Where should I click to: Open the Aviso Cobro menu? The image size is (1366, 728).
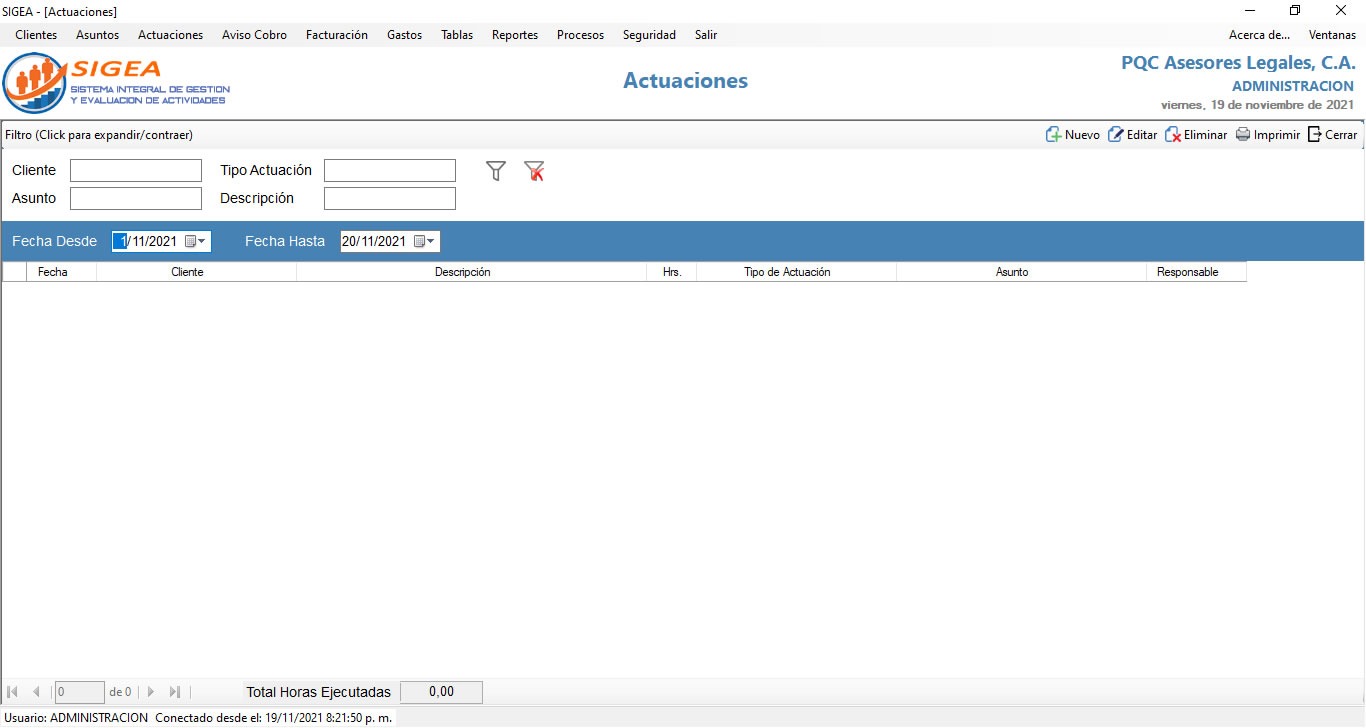(254, 35)
